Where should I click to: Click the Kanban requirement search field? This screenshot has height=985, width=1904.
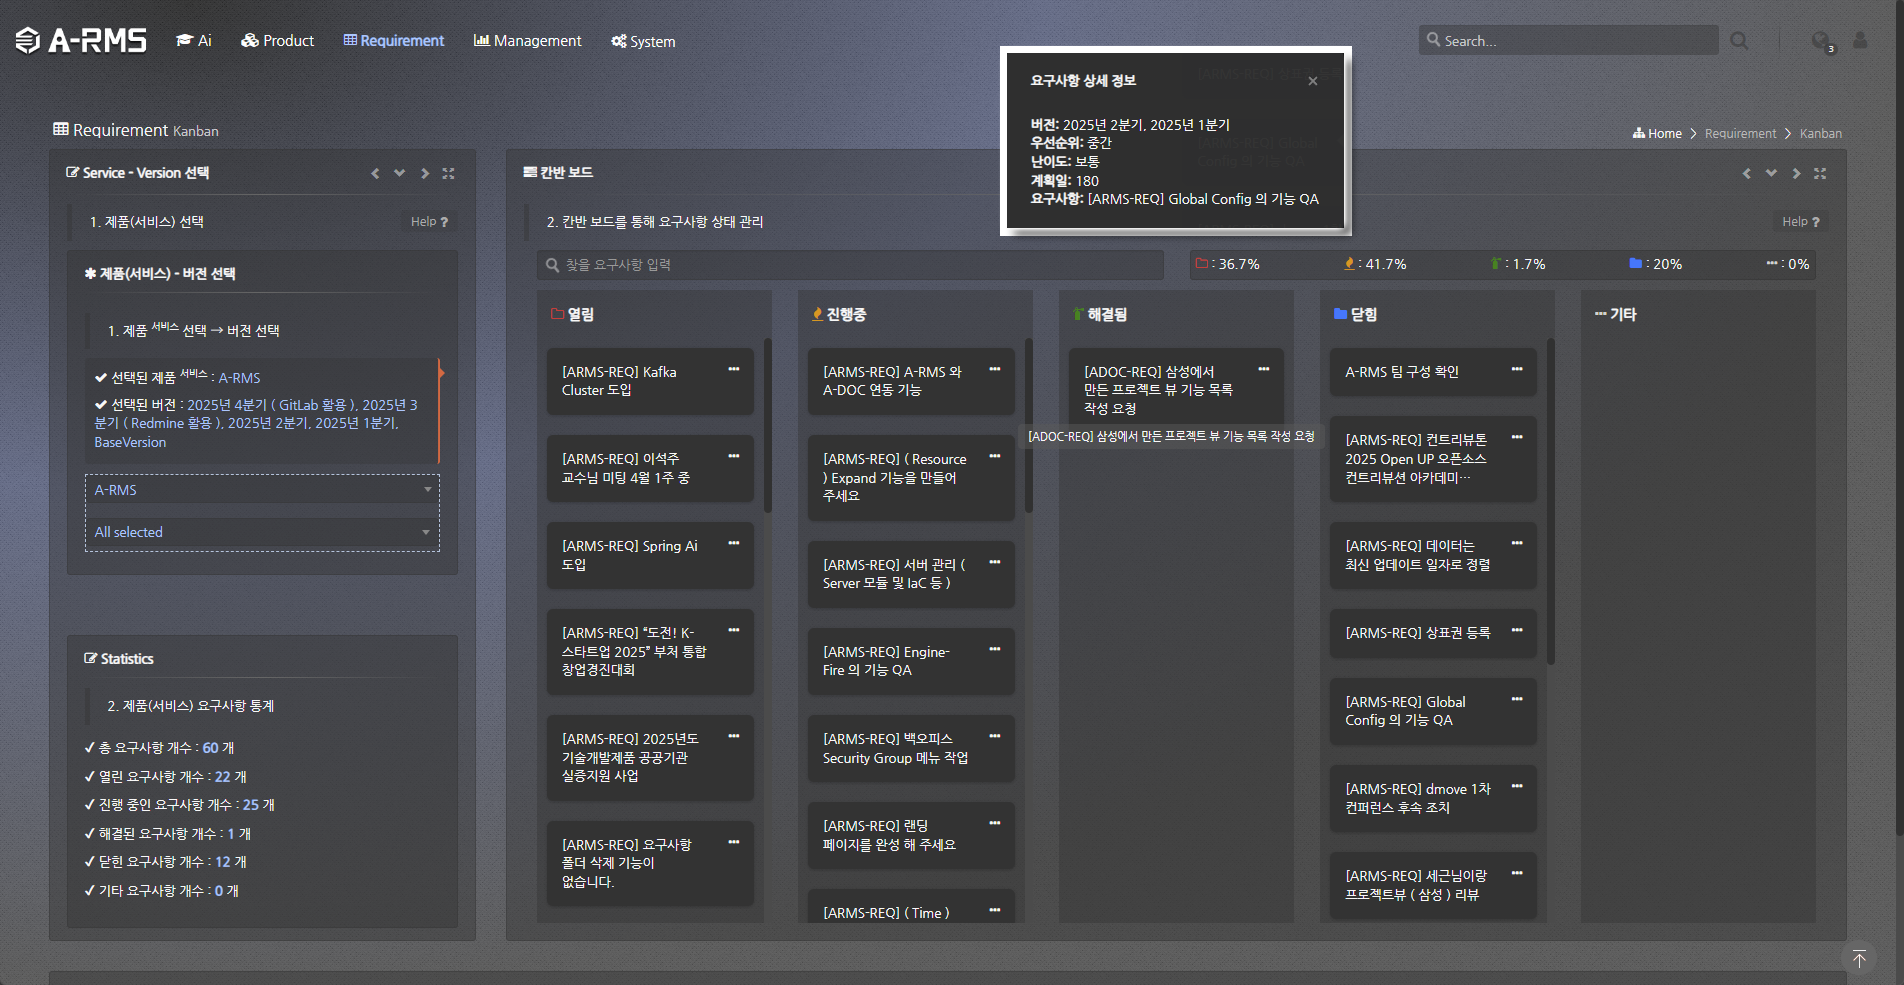pyautogui.click(x=850, y=265)
